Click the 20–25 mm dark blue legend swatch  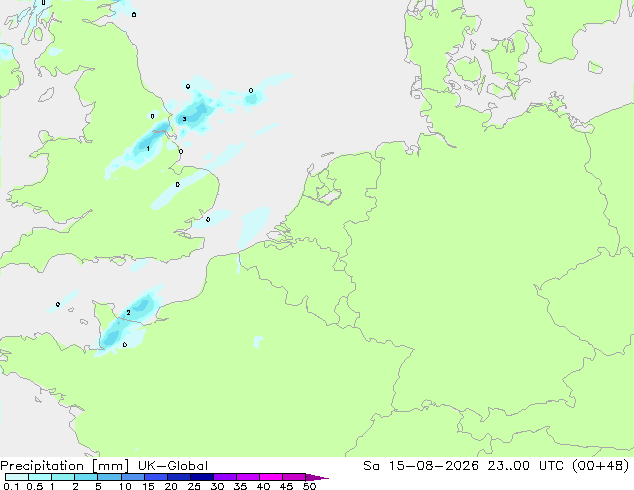pos(179,477)
